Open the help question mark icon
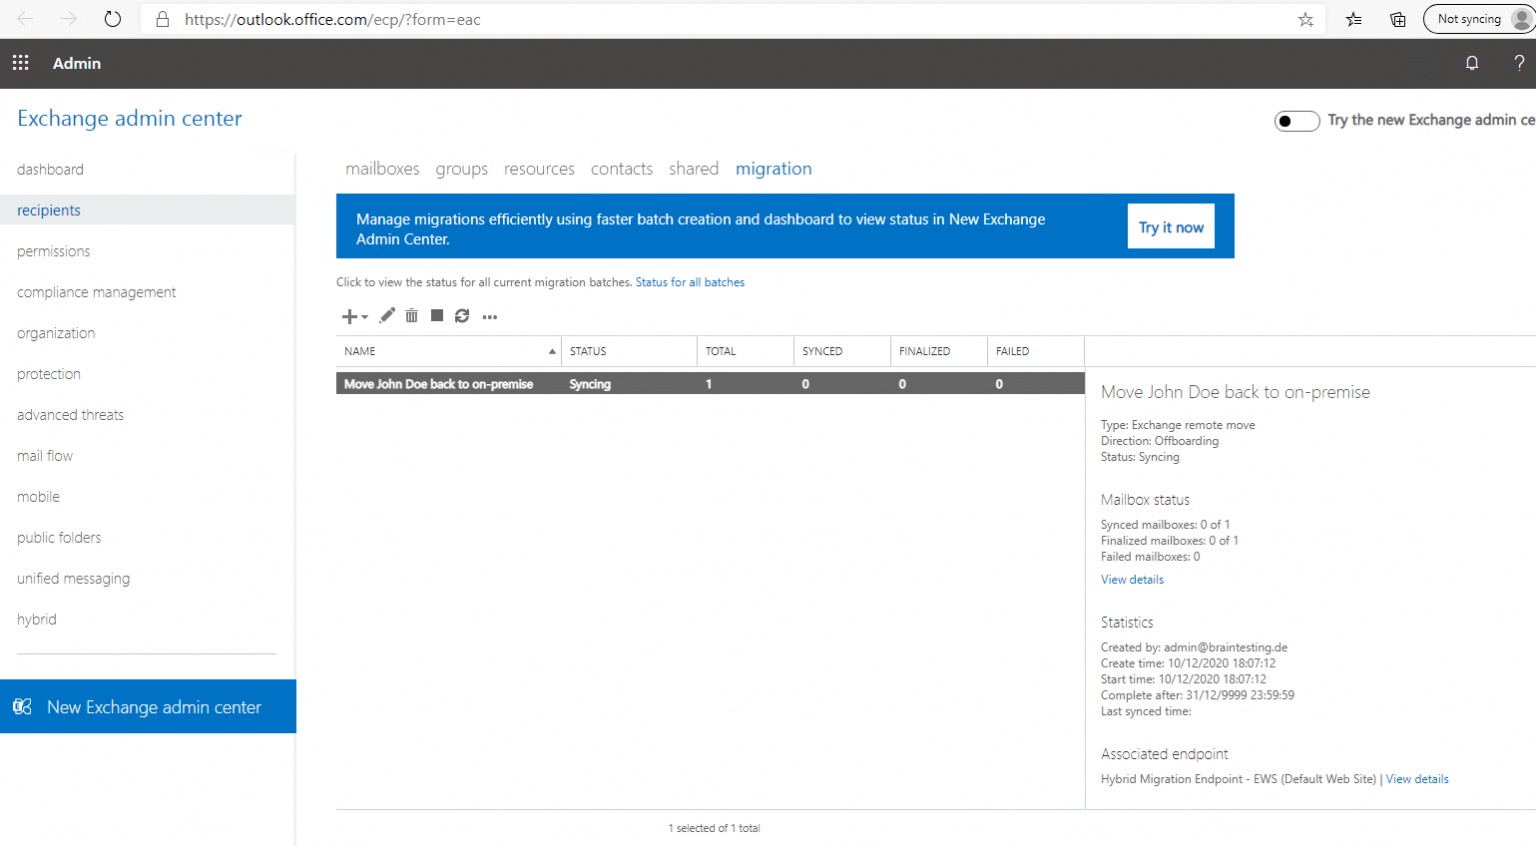The height and width of the screenshot is (846, 1536). tap(1519, 62)
